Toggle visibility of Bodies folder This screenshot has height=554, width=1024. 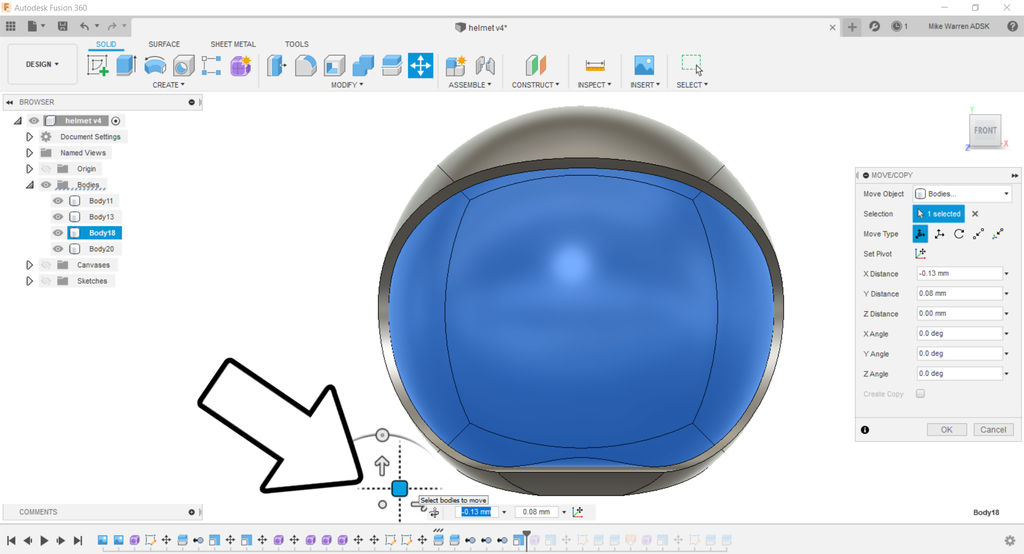coord(46,185)
